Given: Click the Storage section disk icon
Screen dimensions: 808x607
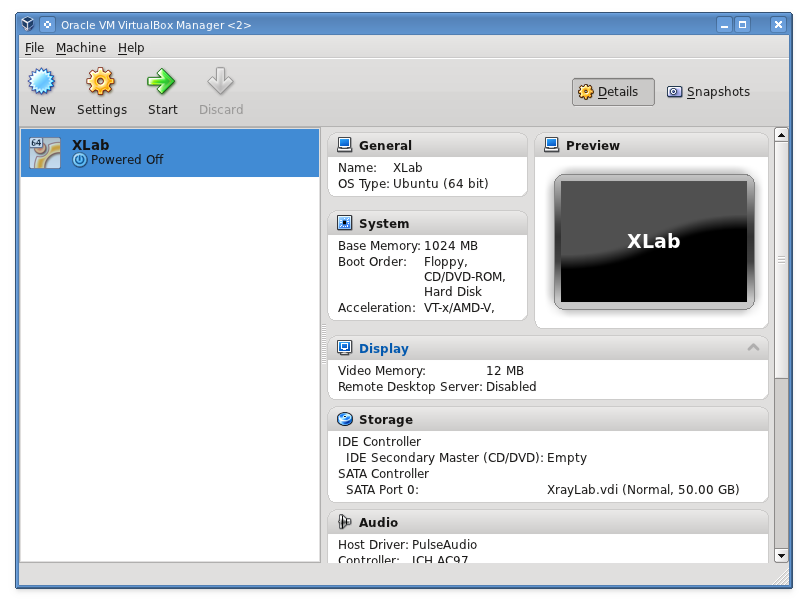Looking at the screenshot, I should point(345,419).
